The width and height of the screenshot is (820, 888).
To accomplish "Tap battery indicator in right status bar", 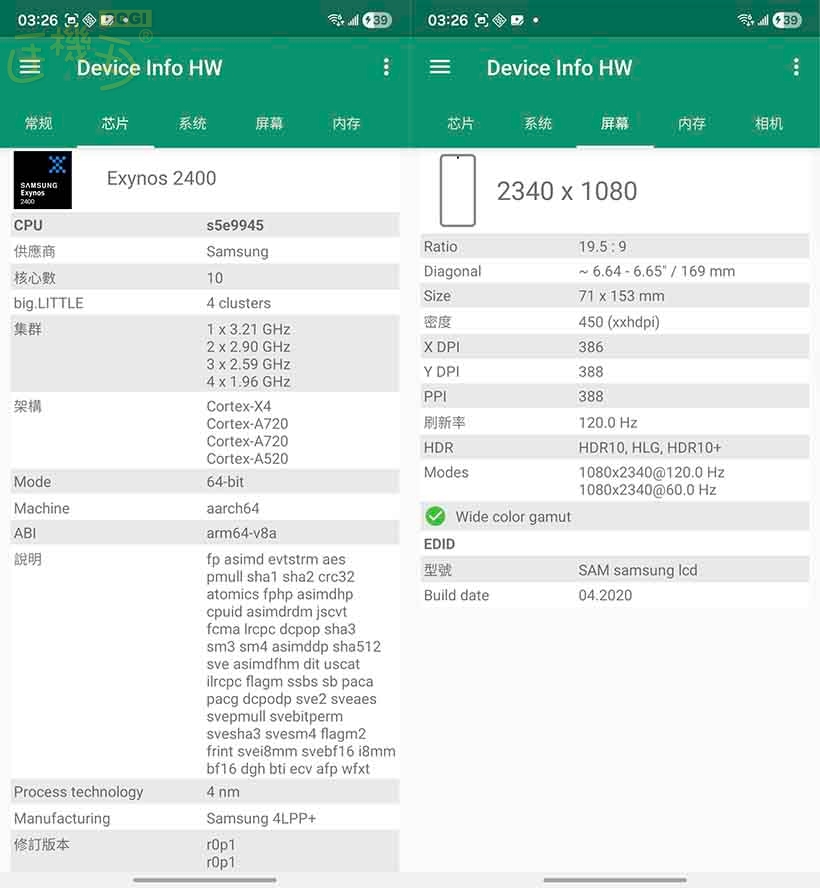I will 786,20.
